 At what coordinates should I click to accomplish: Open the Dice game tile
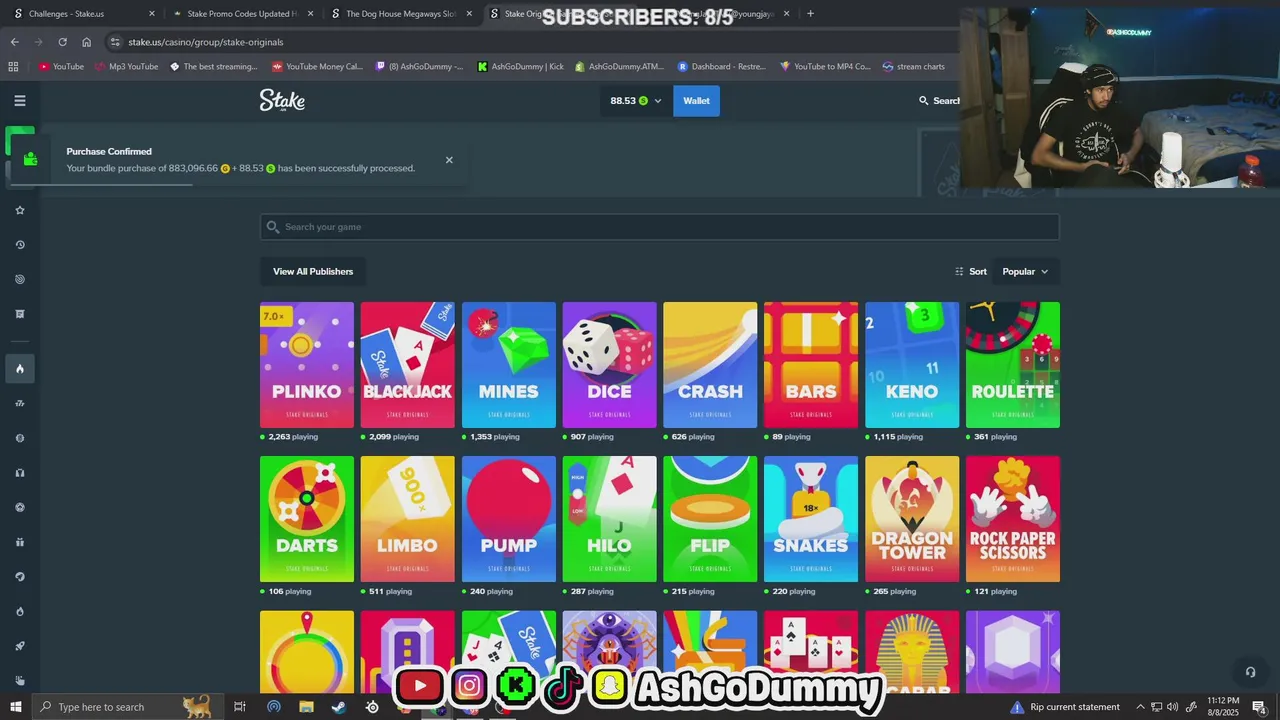pyautogui.click(x=610, y=365)
